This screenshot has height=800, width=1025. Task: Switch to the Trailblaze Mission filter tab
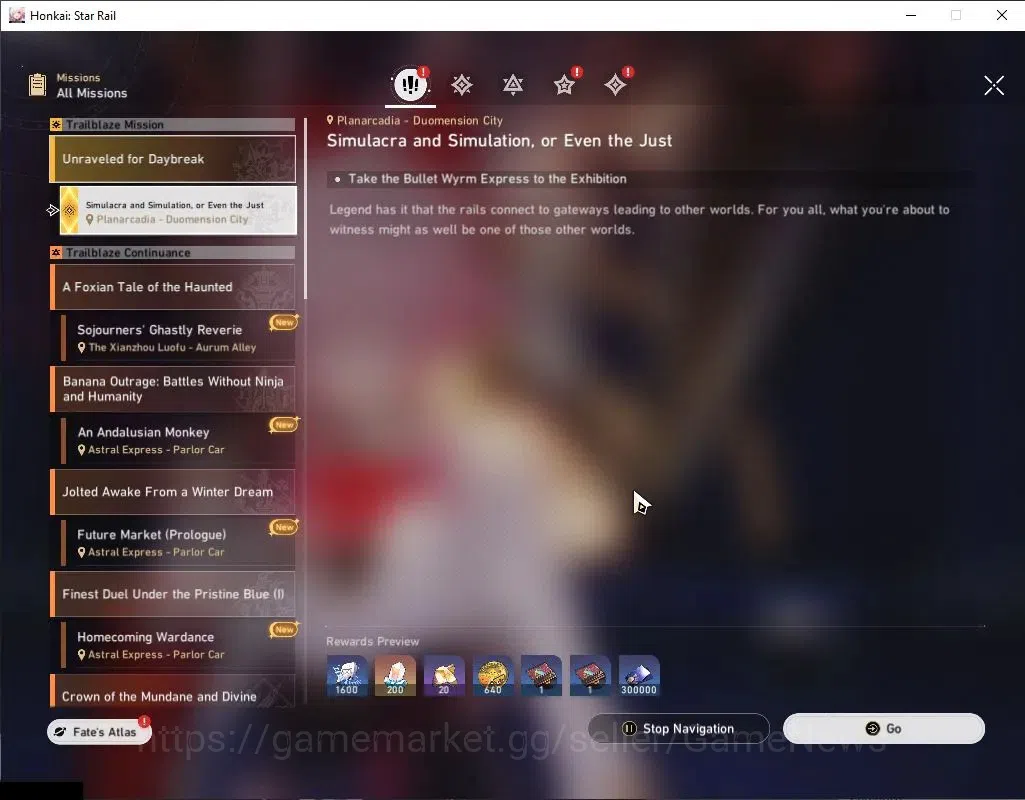click(462, 85)
